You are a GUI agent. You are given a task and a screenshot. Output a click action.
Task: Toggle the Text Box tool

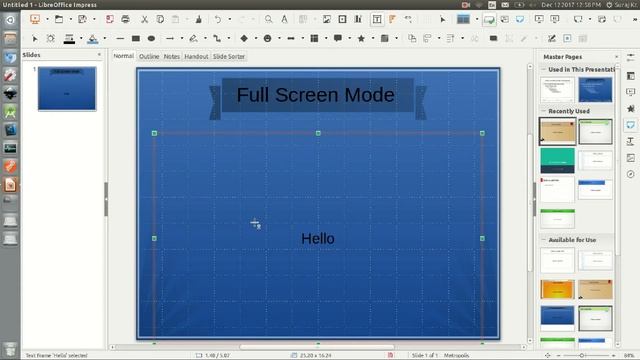(x=377, y=19)
